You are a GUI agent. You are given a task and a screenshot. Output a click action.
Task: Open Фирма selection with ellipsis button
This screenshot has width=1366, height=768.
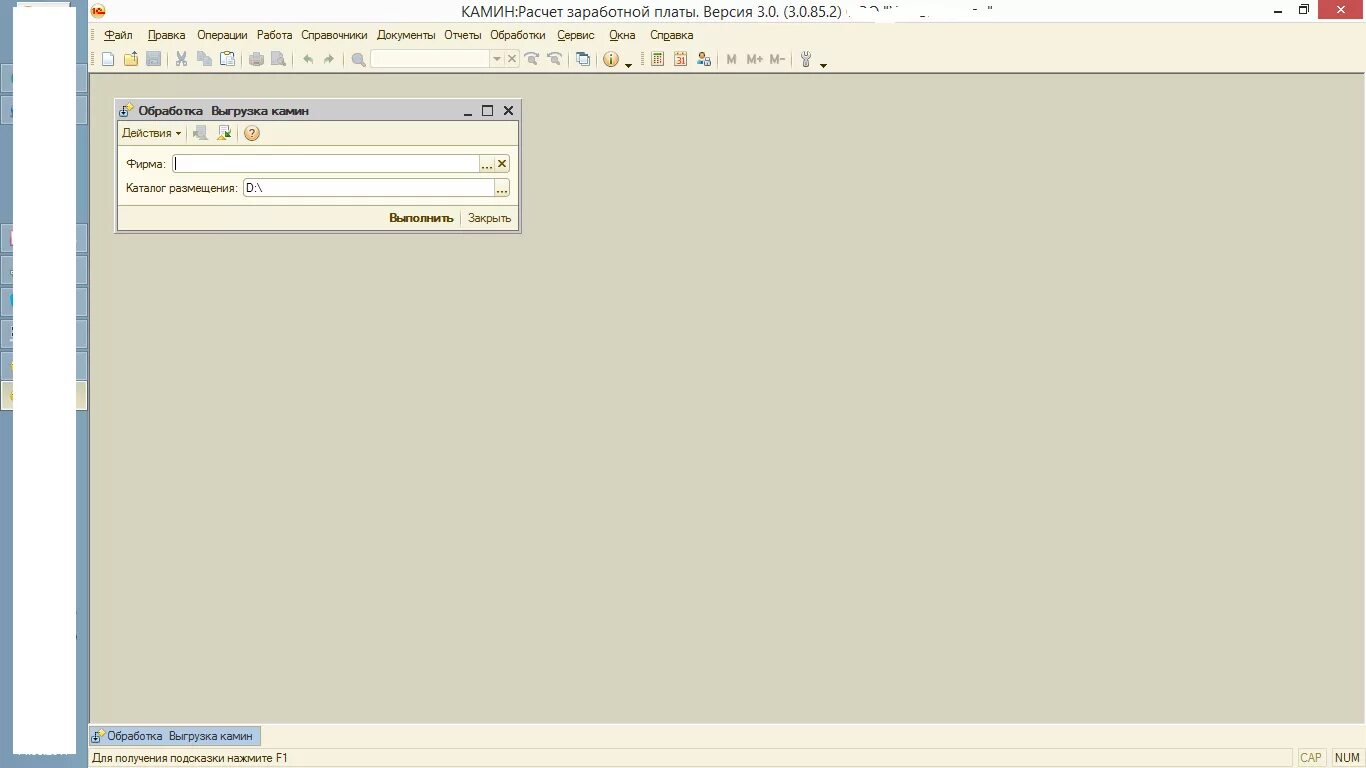click(x=487, y=164)
